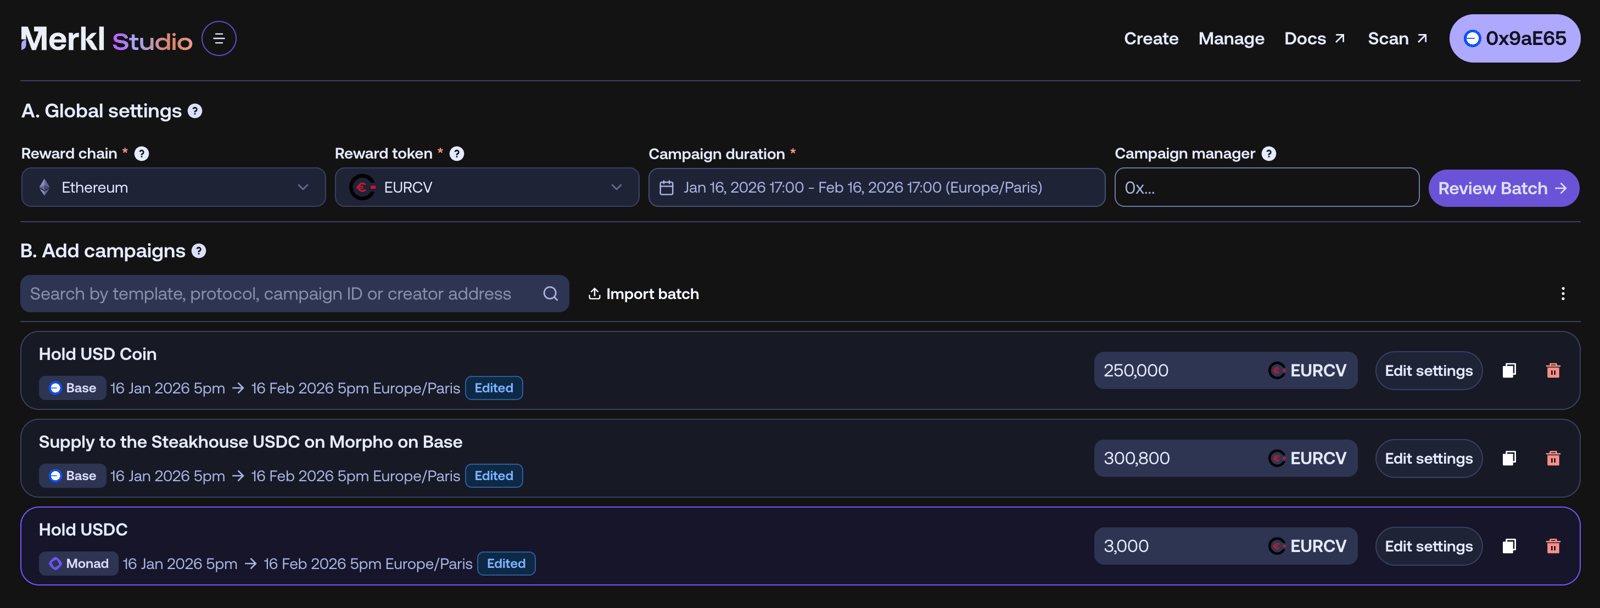Click Import batch
Viewport: 1600px width, 608px height.
(x=643, y=294)
